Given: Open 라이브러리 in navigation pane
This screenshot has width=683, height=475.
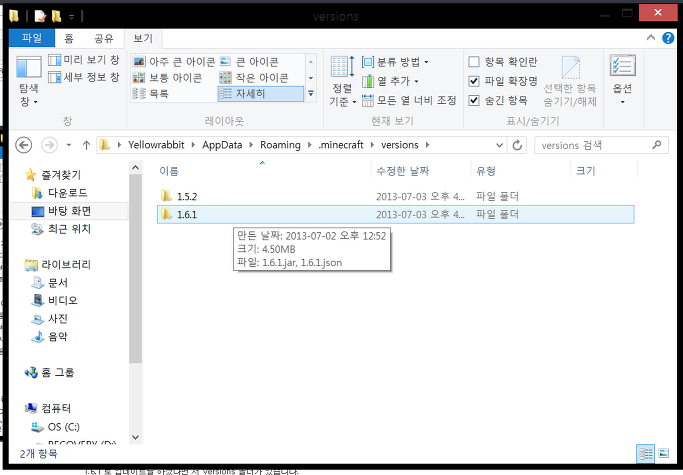Looking at the screenshot, I should pyautogui.click(x=57, y=265).
